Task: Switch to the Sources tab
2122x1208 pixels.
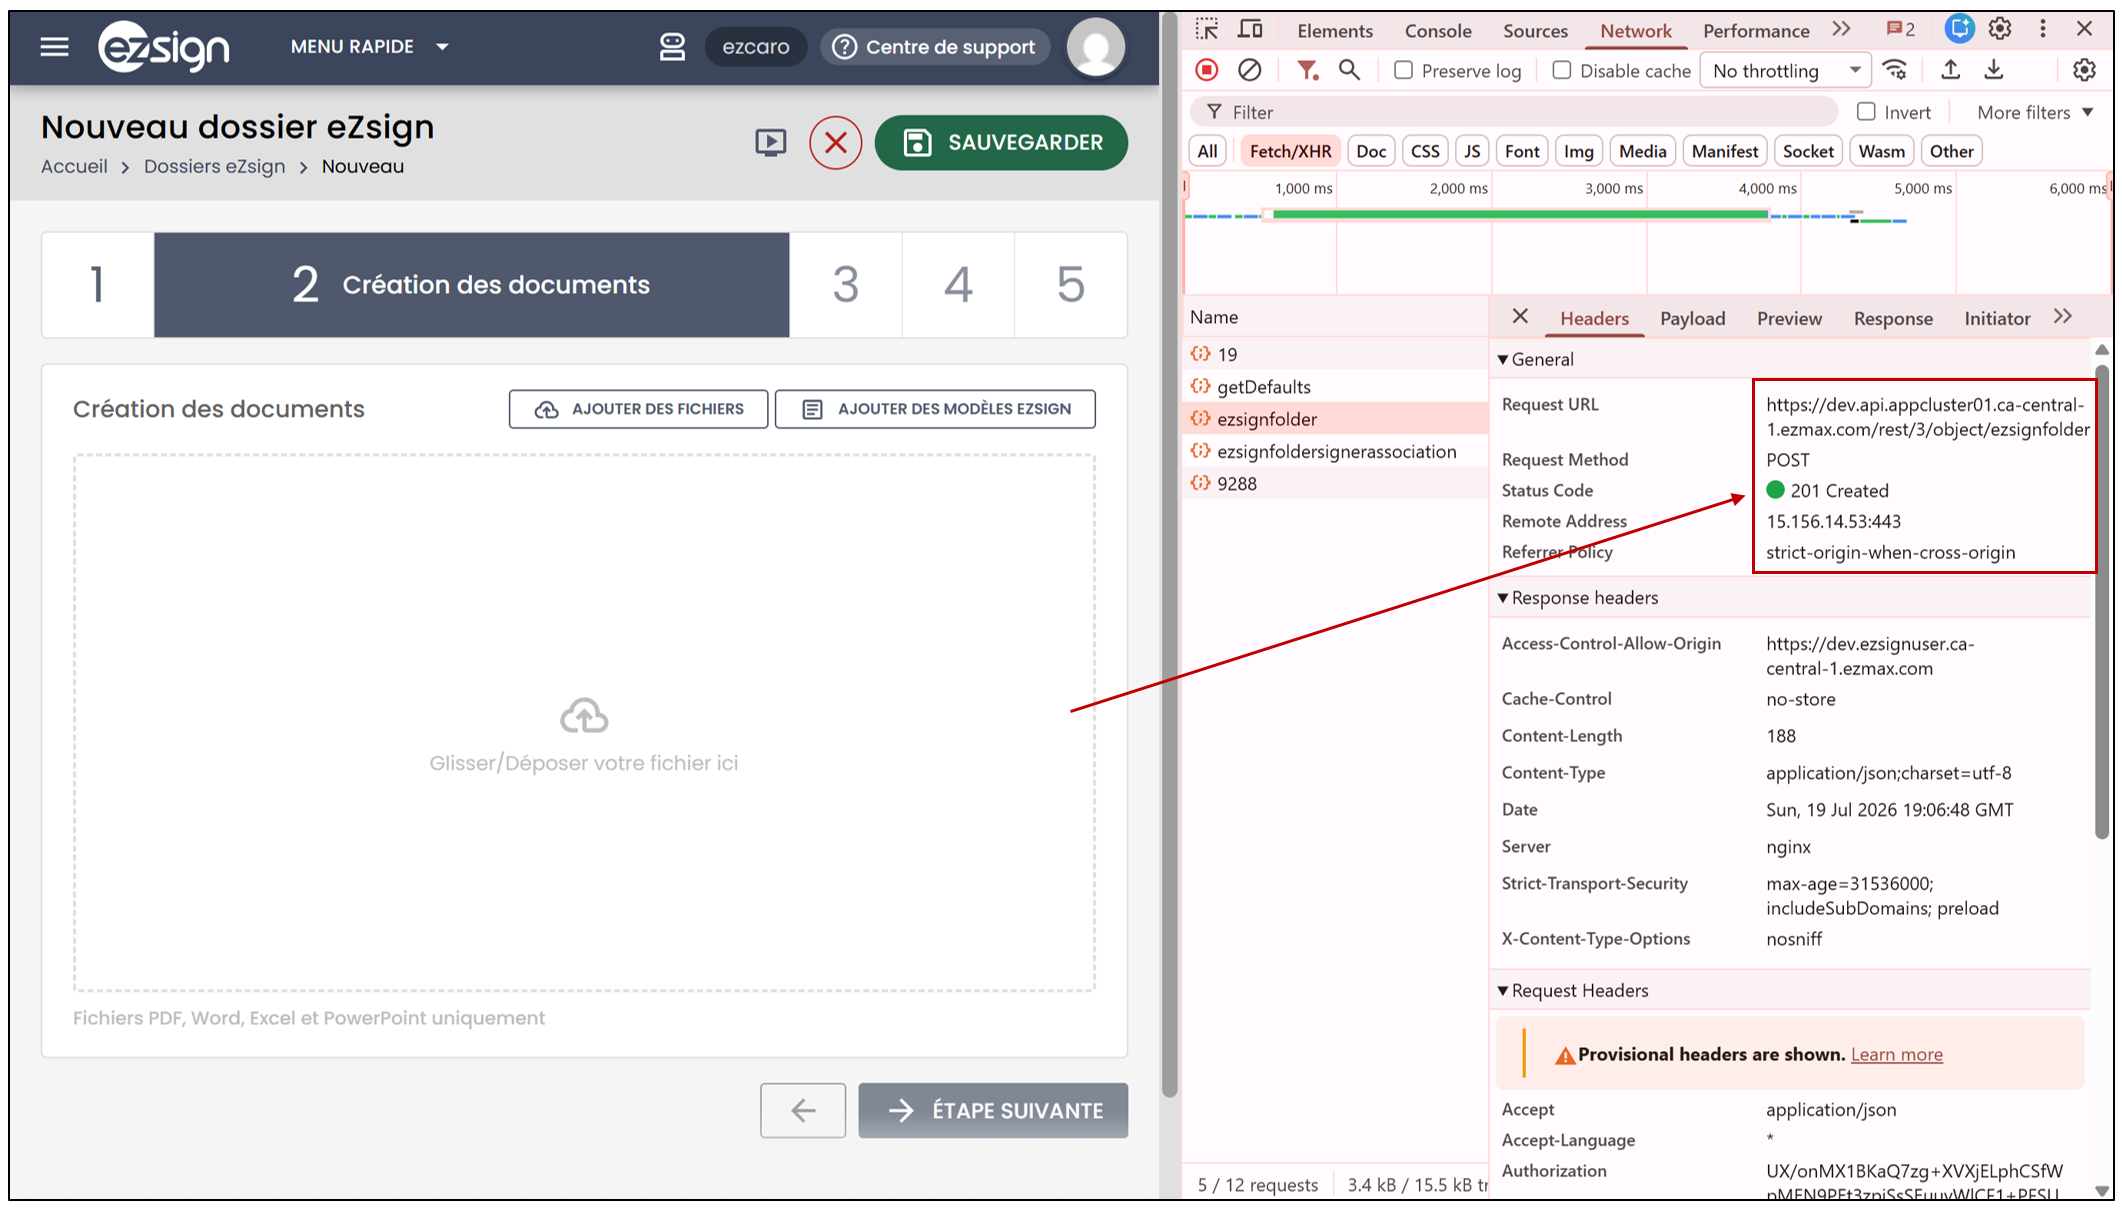Action: pyautogui.click(x=1535, y=31)
